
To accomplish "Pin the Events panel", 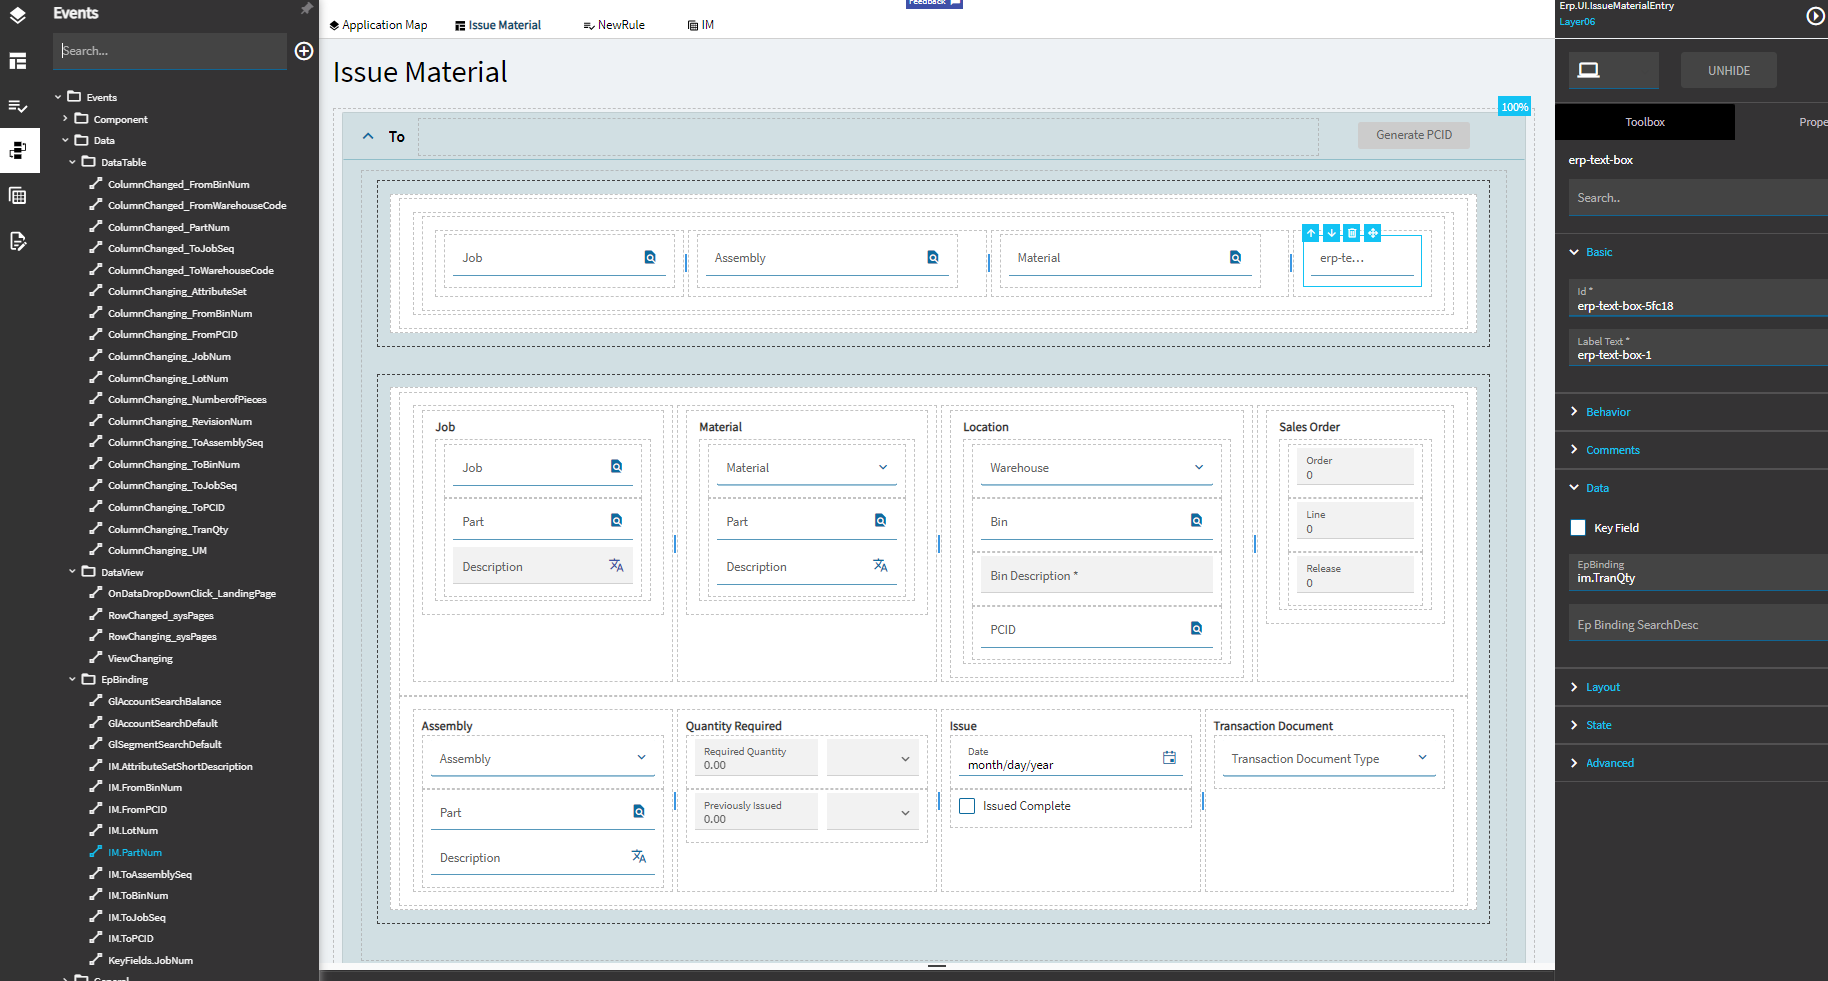I will click(307, 9).
